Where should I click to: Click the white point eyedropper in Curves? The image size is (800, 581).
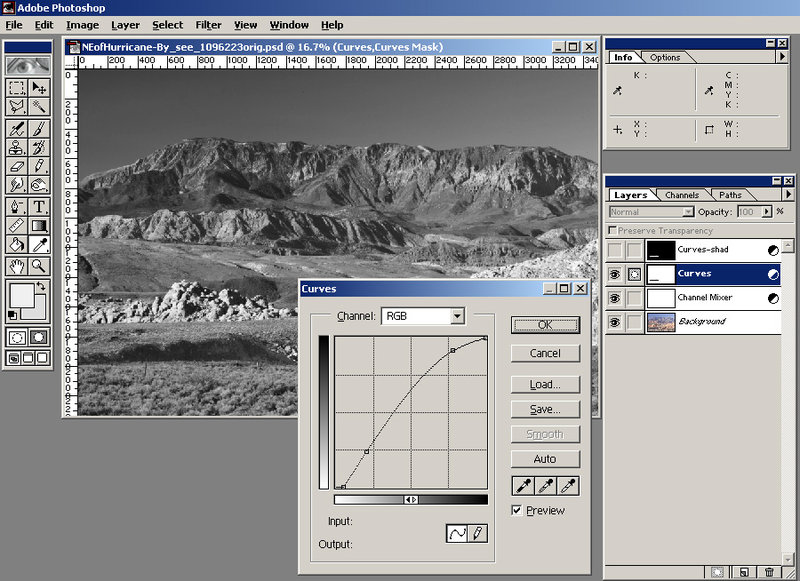[568, 486]
